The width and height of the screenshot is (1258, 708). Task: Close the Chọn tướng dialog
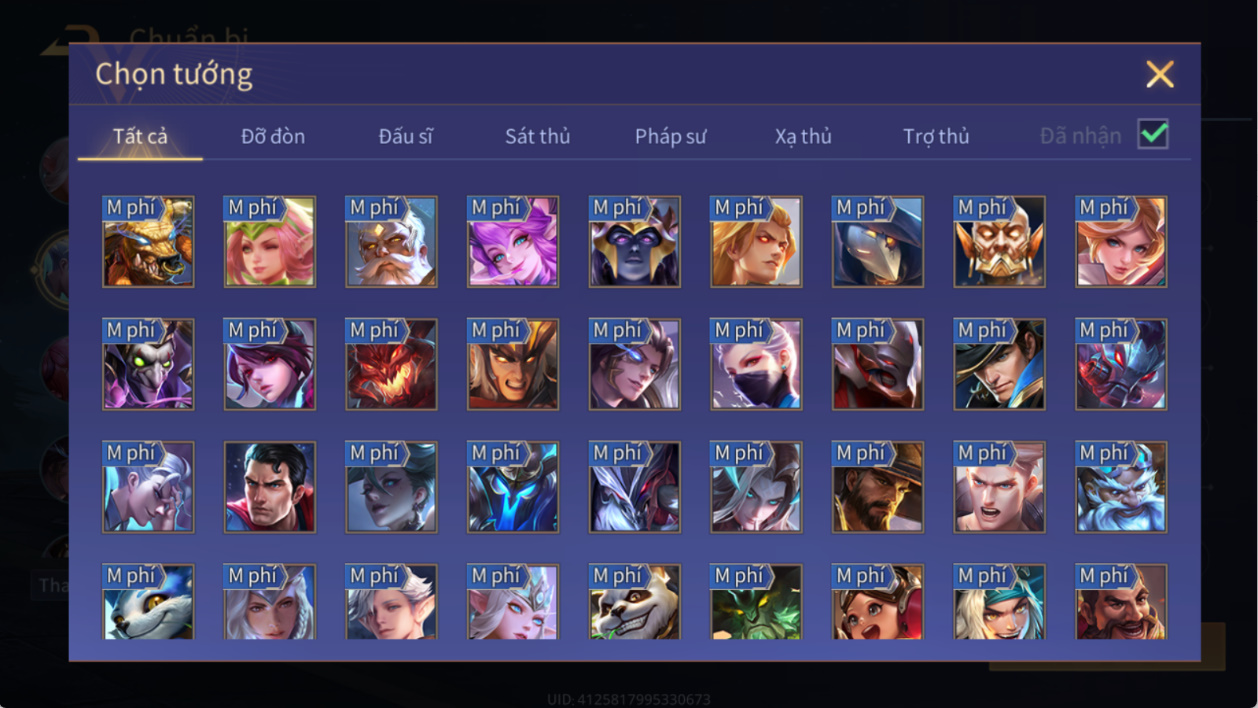click(x=1160, y=74)
